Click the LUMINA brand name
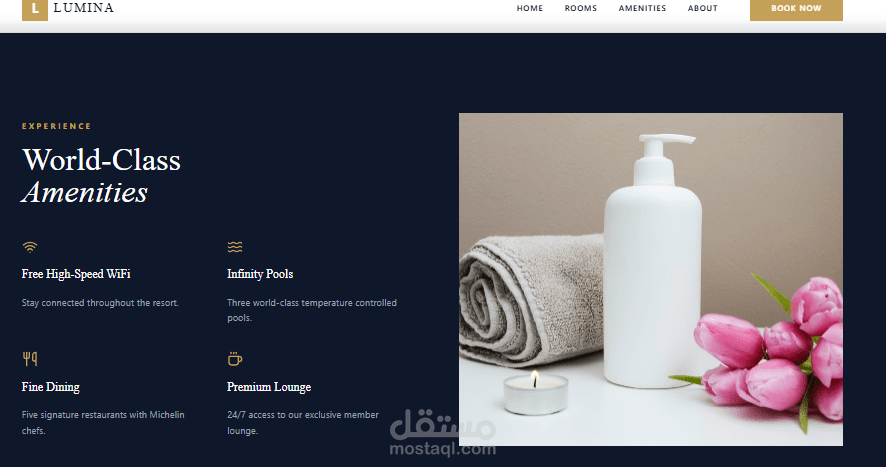The width and height of the screenshot is (886, 467). (84, 8)
